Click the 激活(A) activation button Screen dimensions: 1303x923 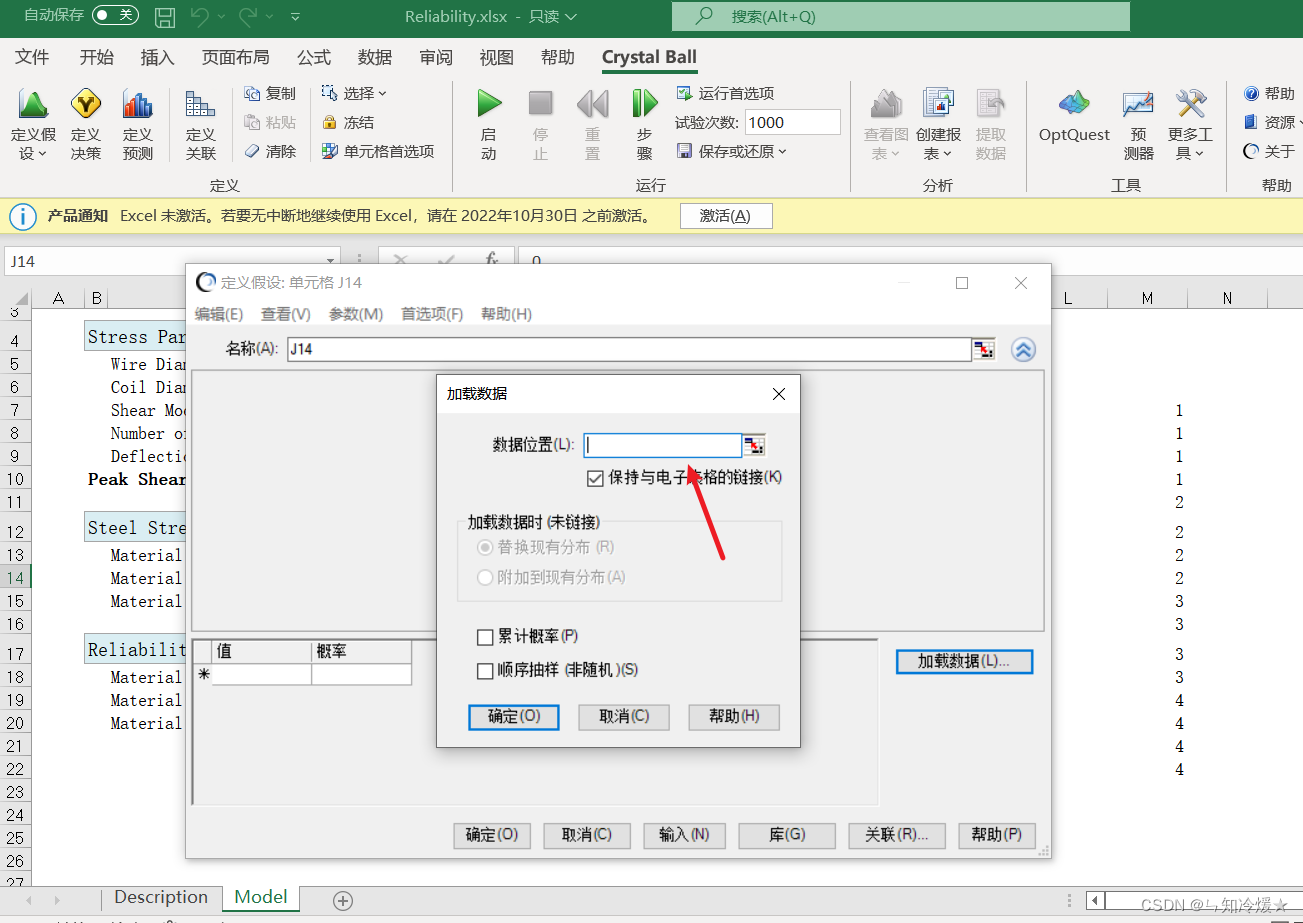tap(726, 215)
